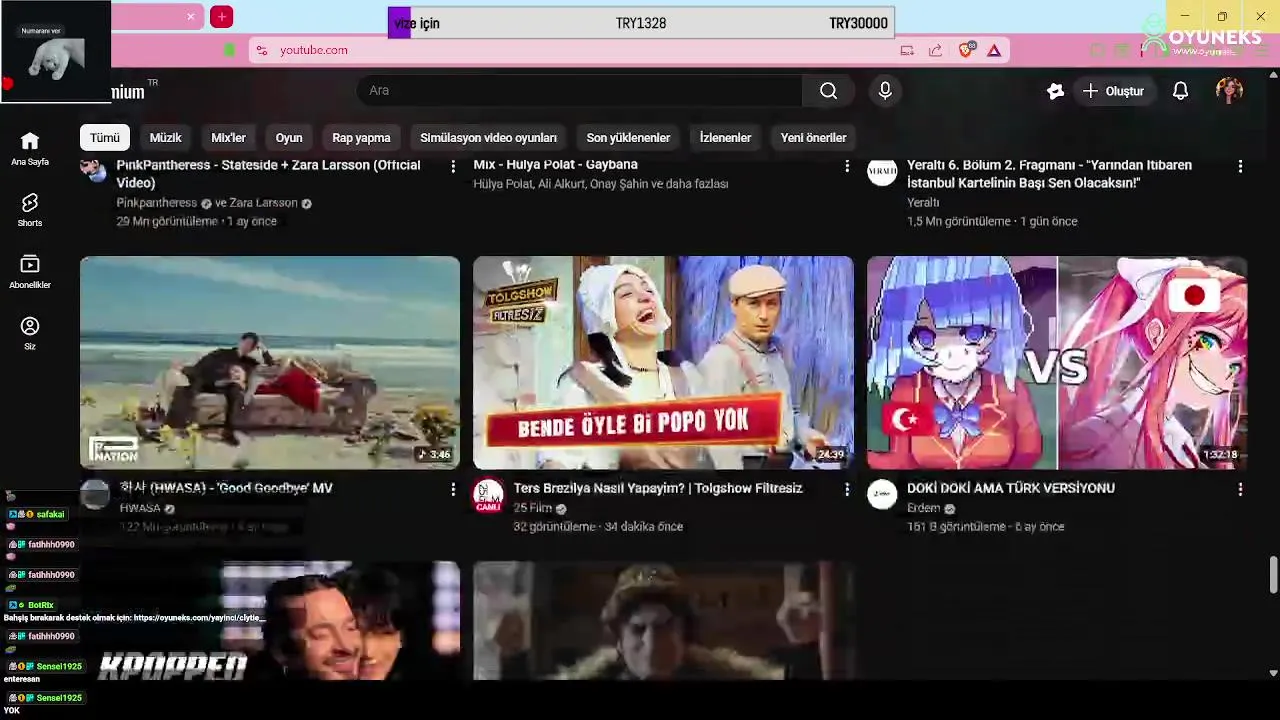
Task: Click the sparkle icon beside Oluştur
Action: [x=1055, y=91]
